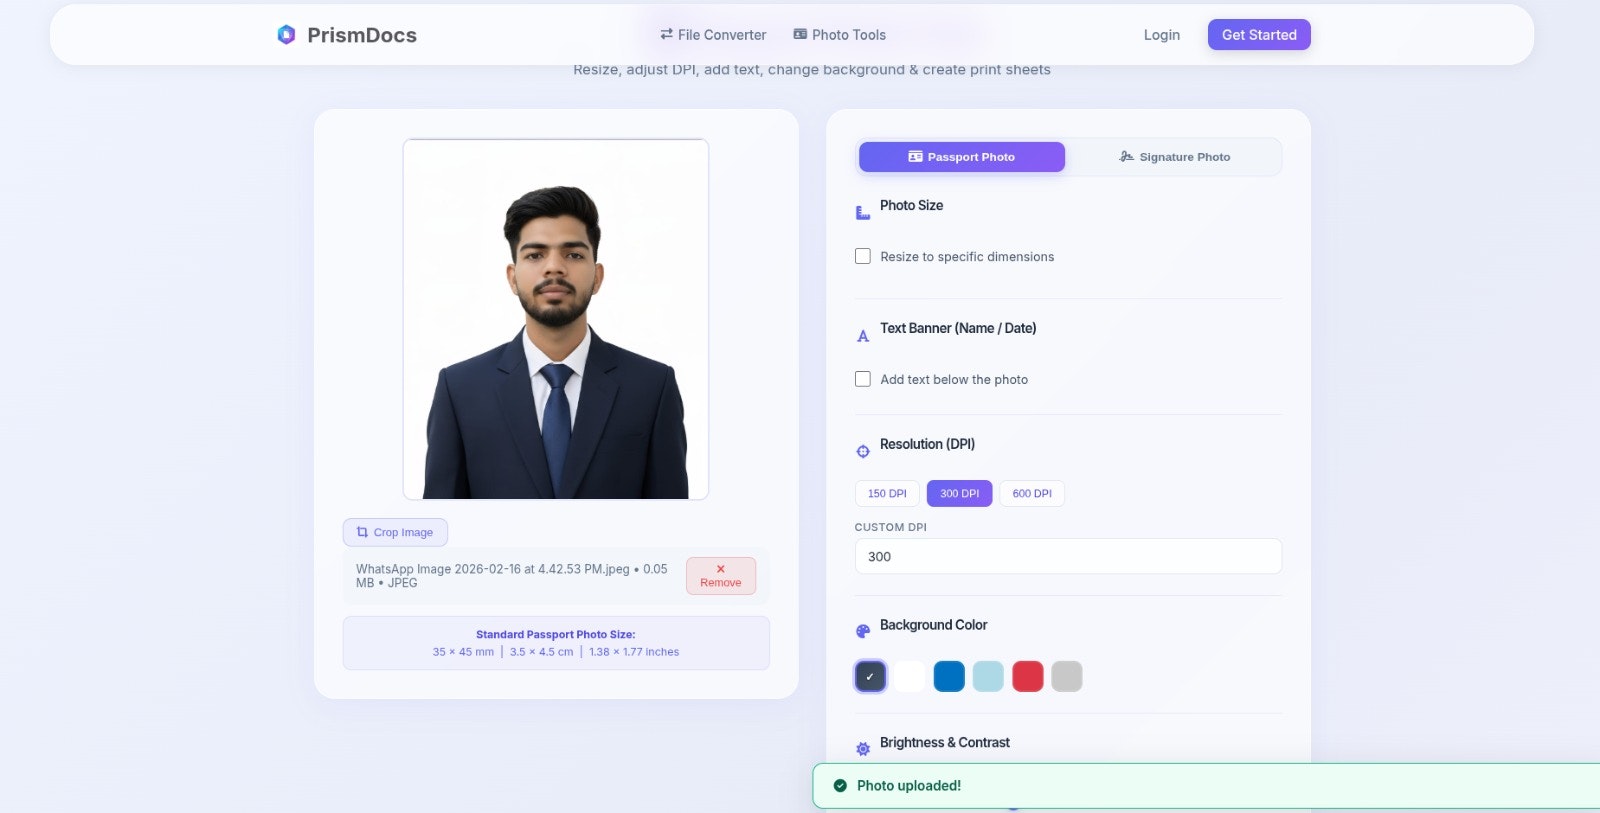Select the 150 DPI preset
Screen dimensions: 1600x813
[x=887, y=494]
